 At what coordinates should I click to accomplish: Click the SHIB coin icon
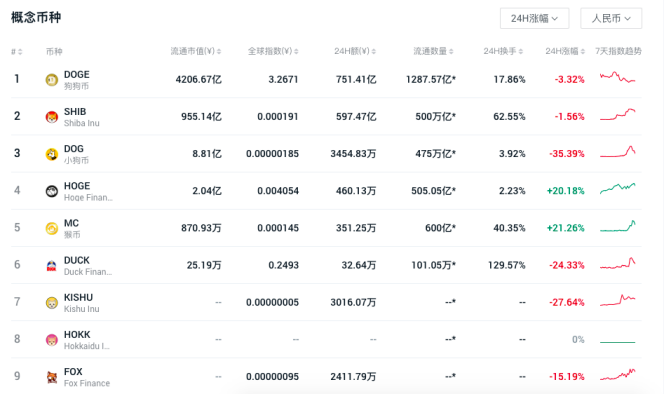click(52, 117)
